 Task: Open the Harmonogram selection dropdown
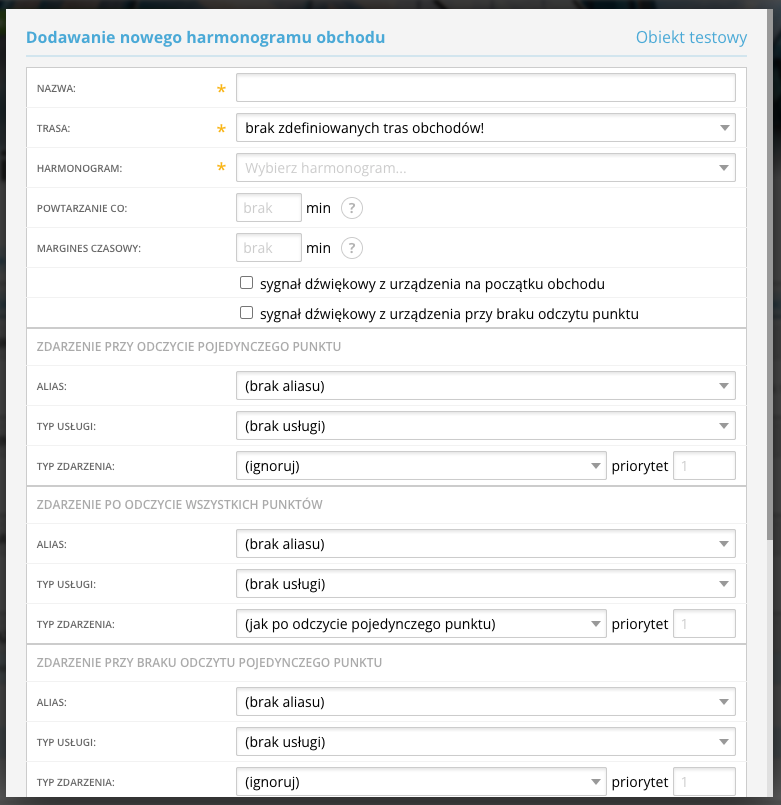[x=485, y=168]
